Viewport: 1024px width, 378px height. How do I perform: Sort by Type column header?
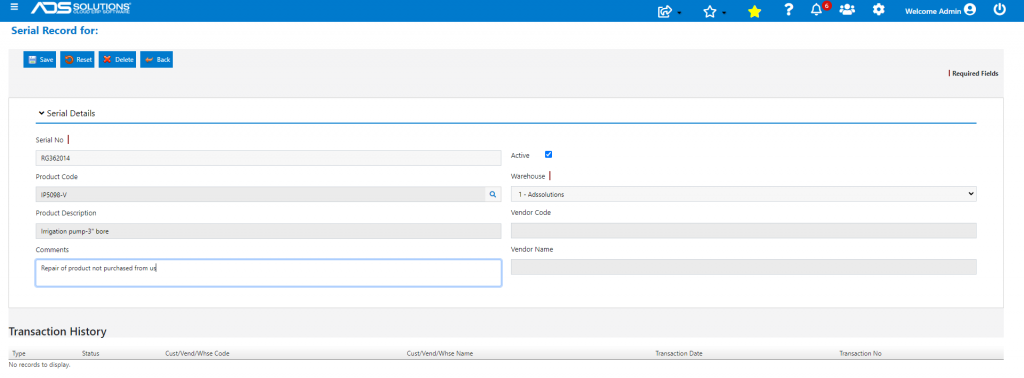[x=19, y=353]
